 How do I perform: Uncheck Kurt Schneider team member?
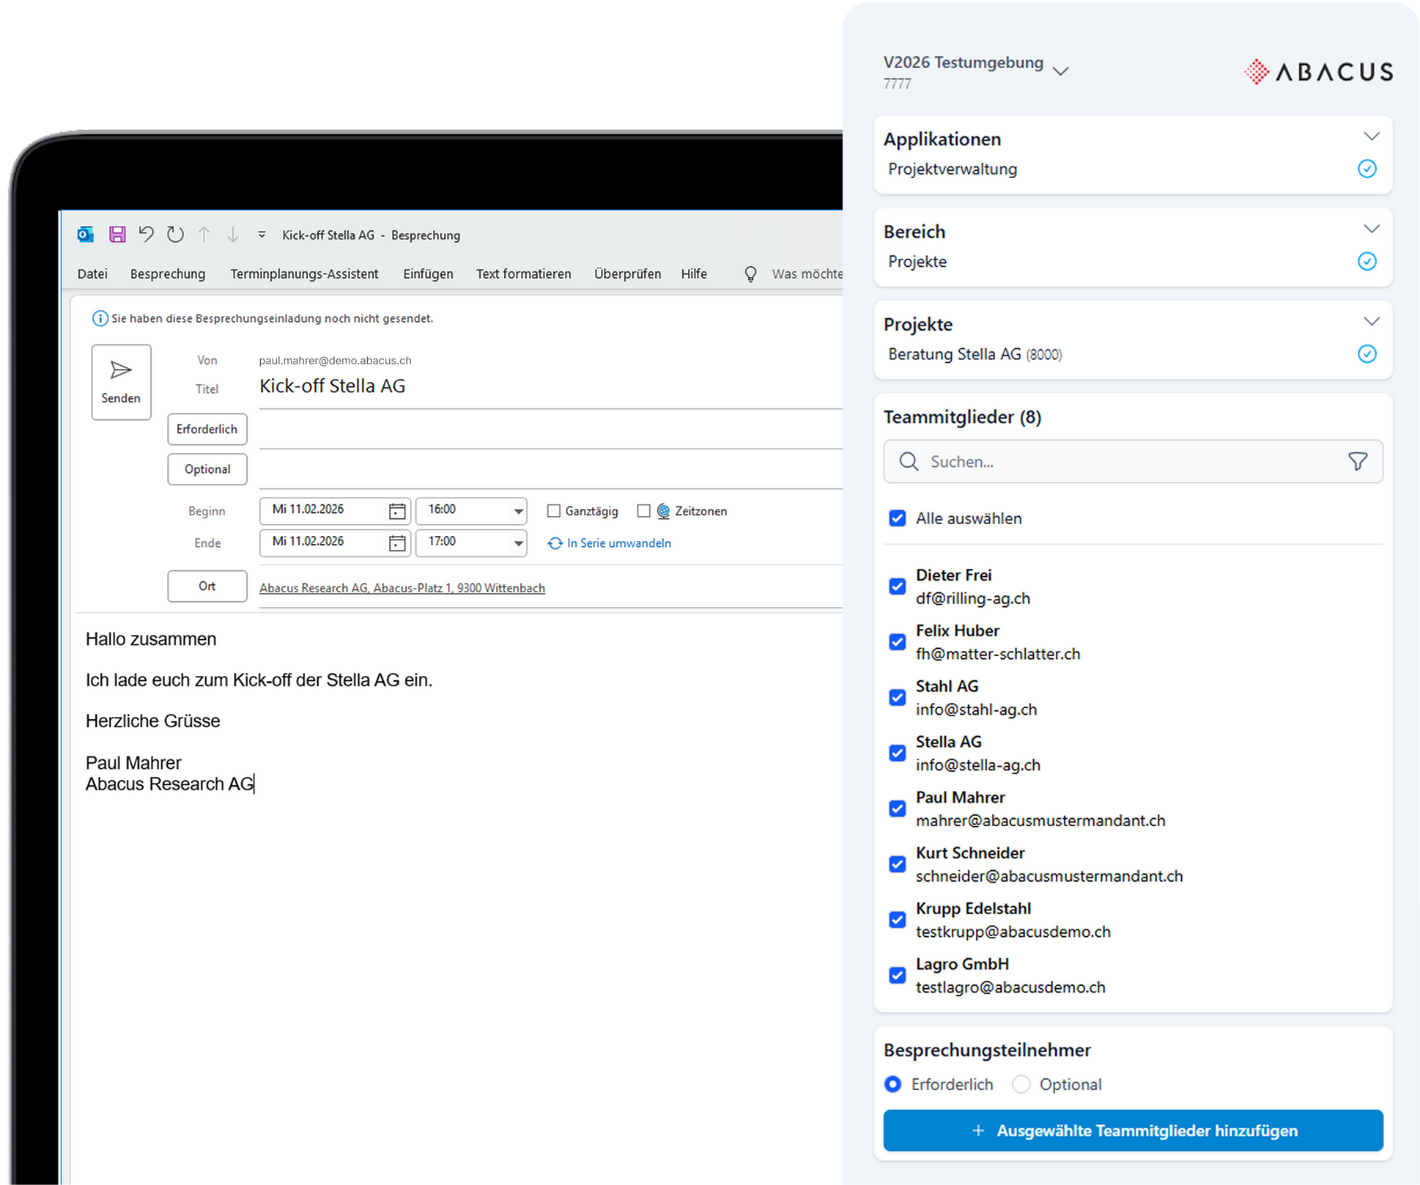click(898, 864)
